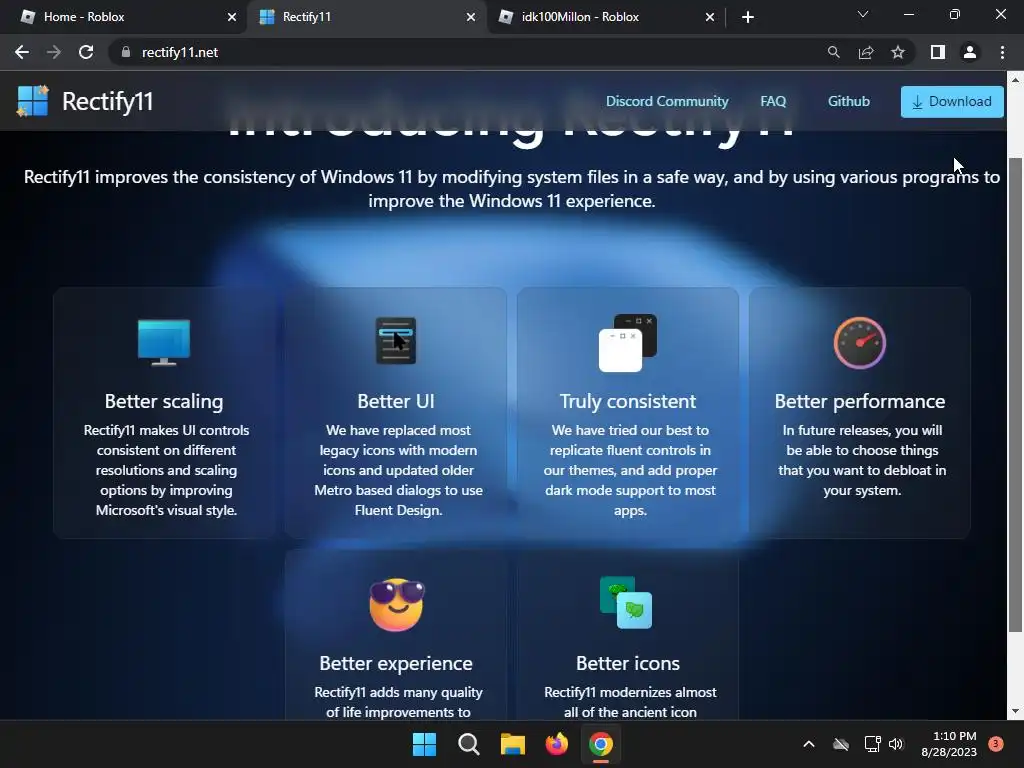View site security lock information
The image size is (1024, 768).
coord(125,52)
